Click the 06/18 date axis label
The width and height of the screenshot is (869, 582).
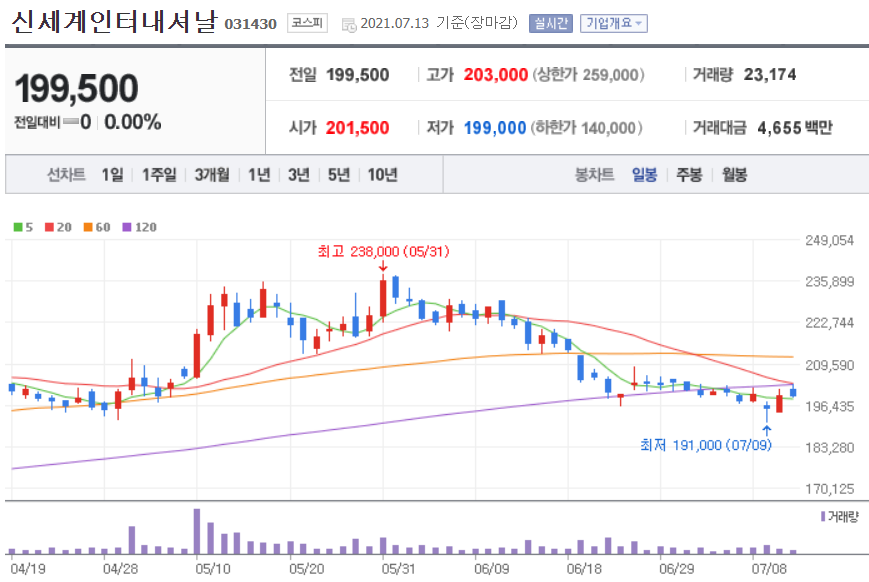(584, 569)
